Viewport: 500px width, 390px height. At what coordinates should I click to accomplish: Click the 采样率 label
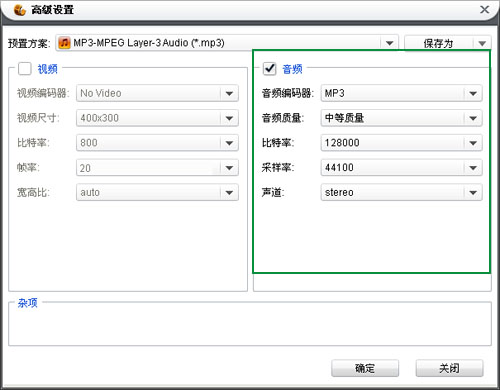[x=278, y=167]
